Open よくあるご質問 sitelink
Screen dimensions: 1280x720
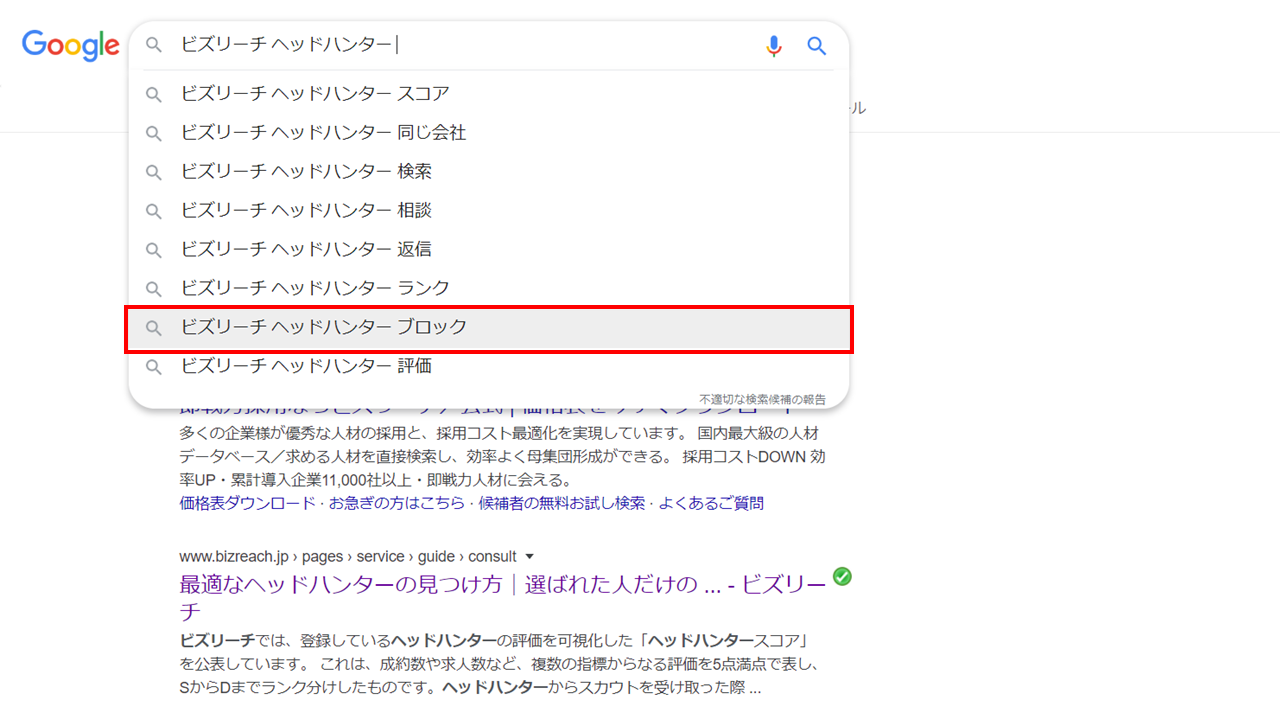(711, 503)
